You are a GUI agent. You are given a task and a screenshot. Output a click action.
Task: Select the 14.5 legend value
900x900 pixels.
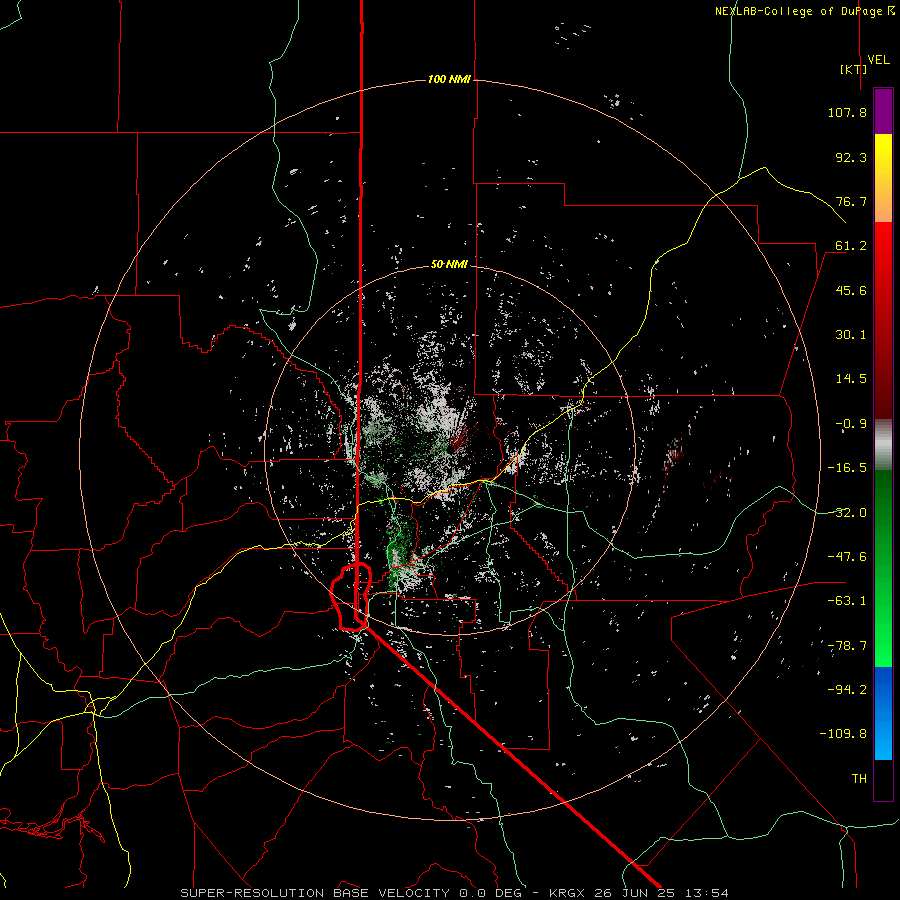[851, 379]
